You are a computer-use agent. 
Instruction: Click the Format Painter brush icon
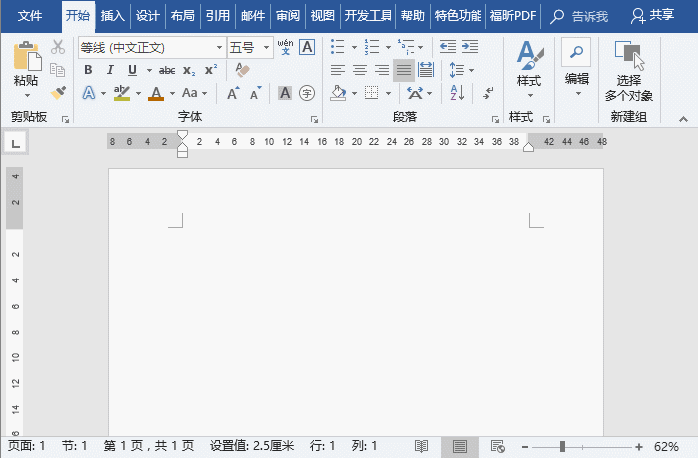coord(58,92)
